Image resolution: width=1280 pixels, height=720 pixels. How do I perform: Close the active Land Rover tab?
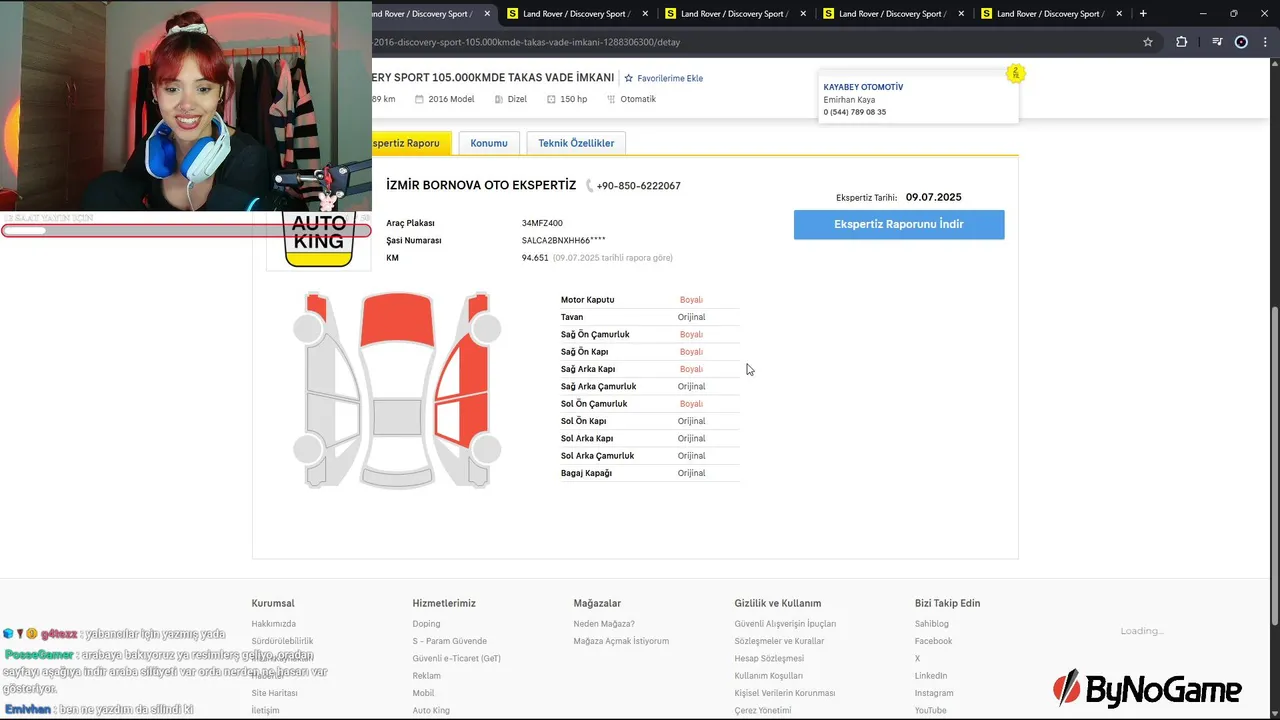(487, 14)
